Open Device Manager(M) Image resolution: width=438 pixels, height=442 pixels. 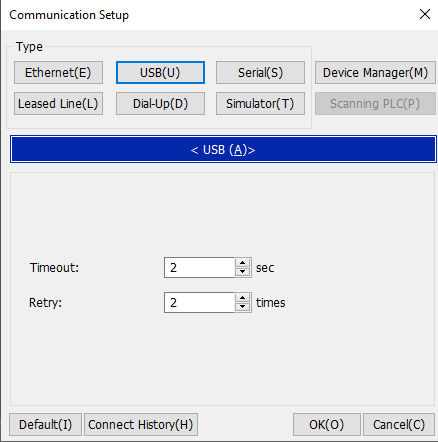375,72
